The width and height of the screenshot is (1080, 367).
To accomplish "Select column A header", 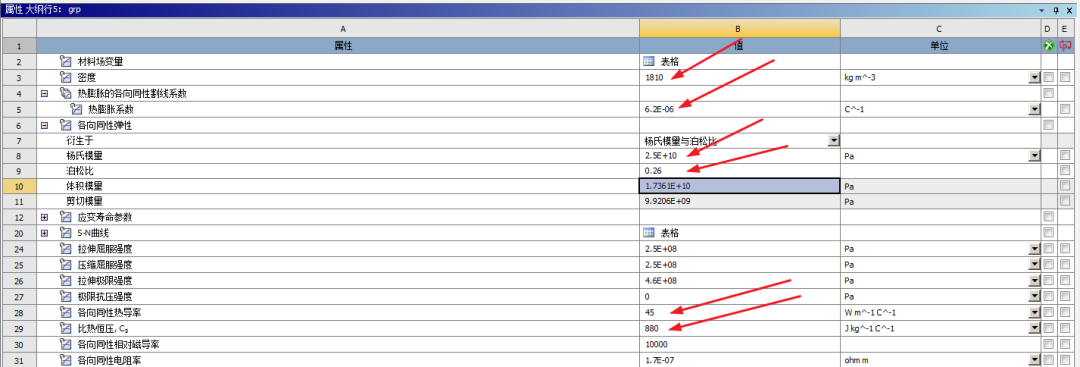I will (x=338, y=29).
